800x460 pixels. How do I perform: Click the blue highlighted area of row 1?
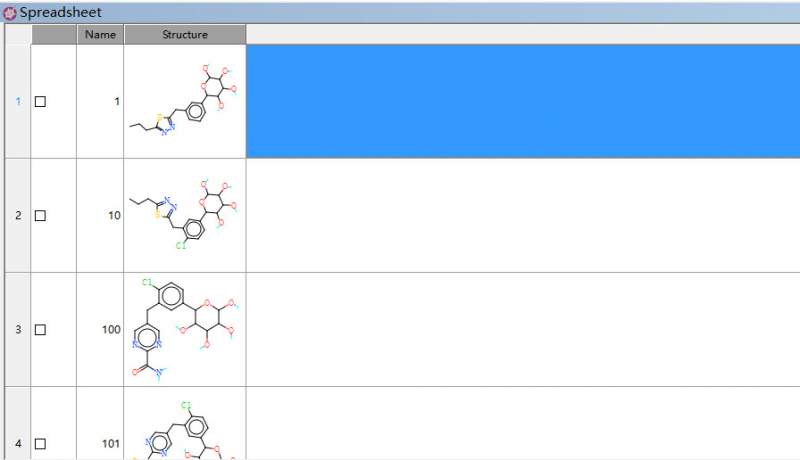pyautogui.click(x=523, y=101)
